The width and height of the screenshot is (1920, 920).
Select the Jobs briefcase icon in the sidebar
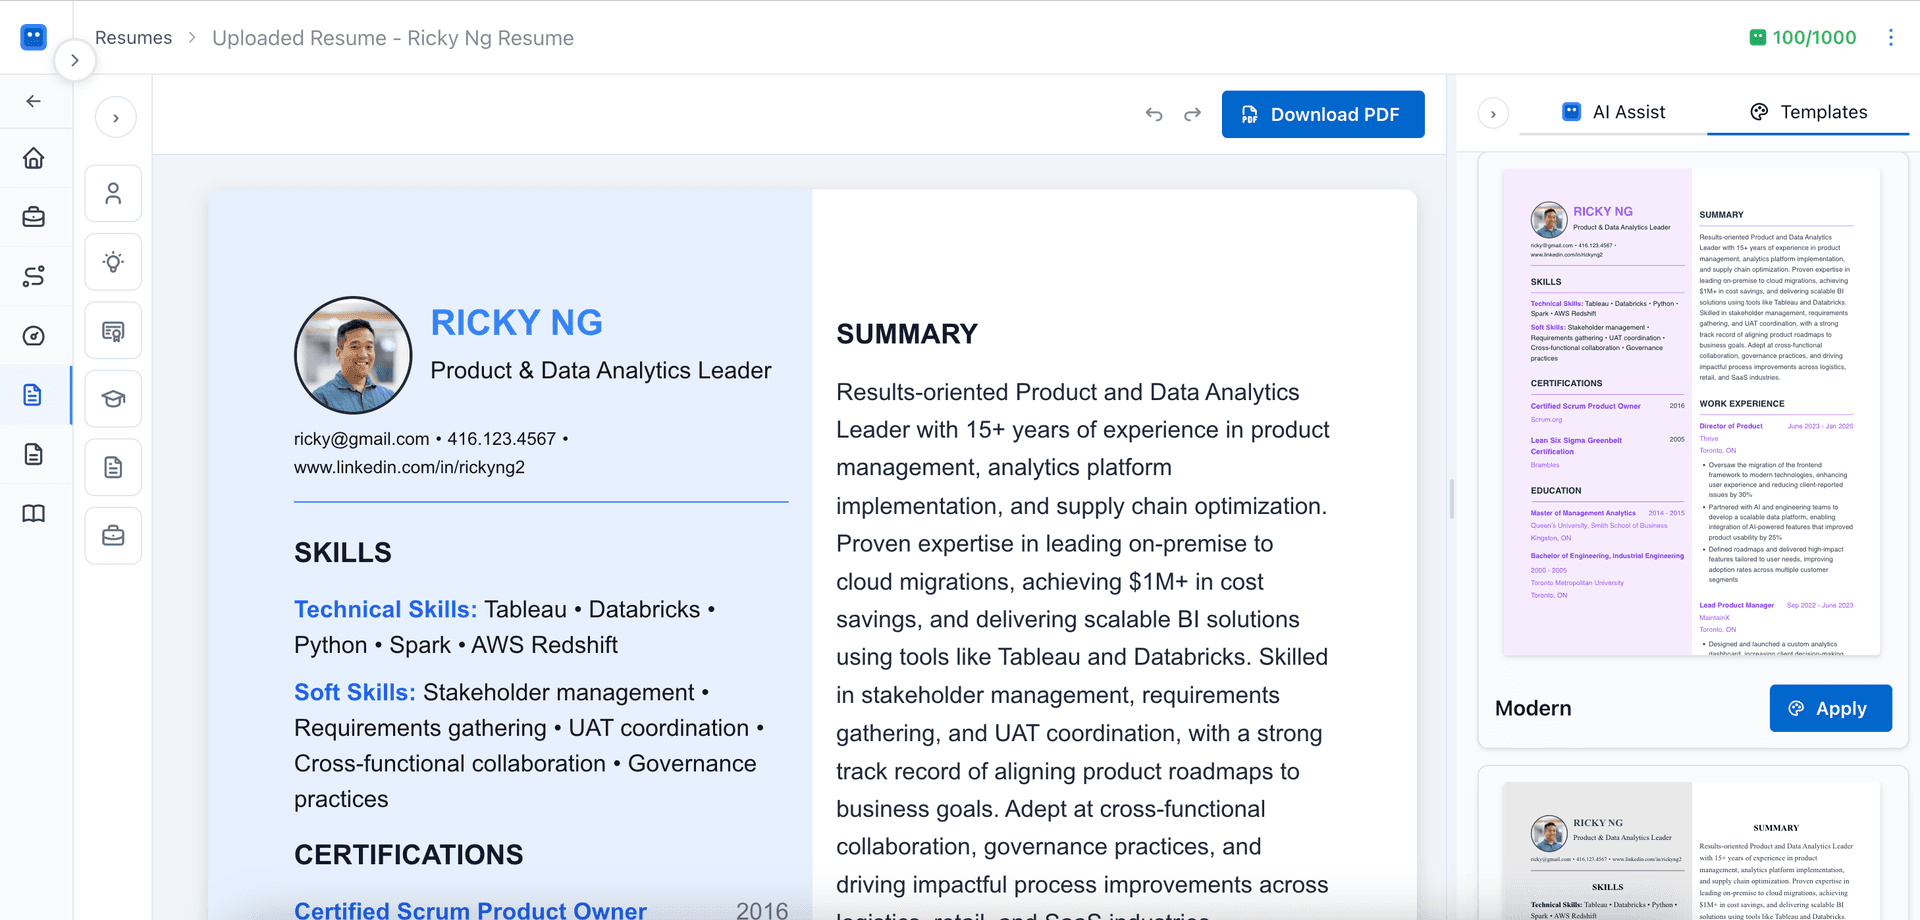[34, 217]
